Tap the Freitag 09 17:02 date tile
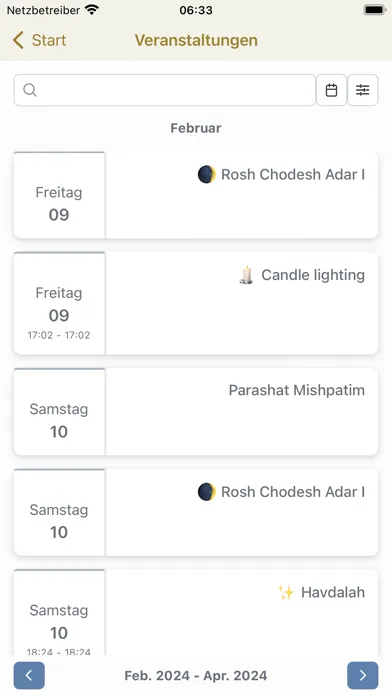The image size is (392, 696). [x=59, y=303]
